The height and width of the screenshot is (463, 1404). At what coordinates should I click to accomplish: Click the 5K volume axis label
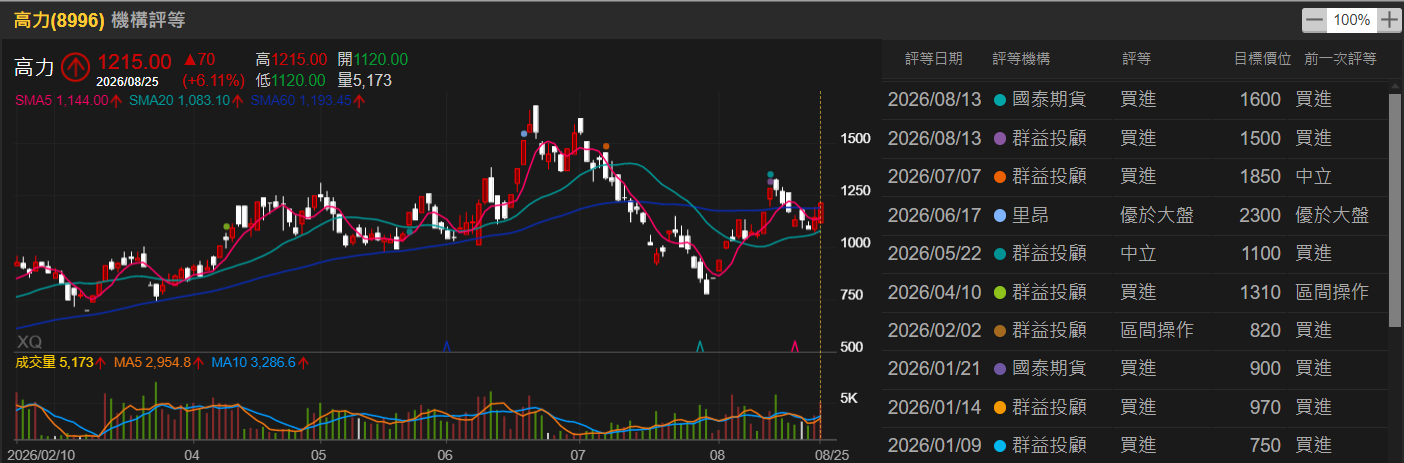(x=848, y=398)
